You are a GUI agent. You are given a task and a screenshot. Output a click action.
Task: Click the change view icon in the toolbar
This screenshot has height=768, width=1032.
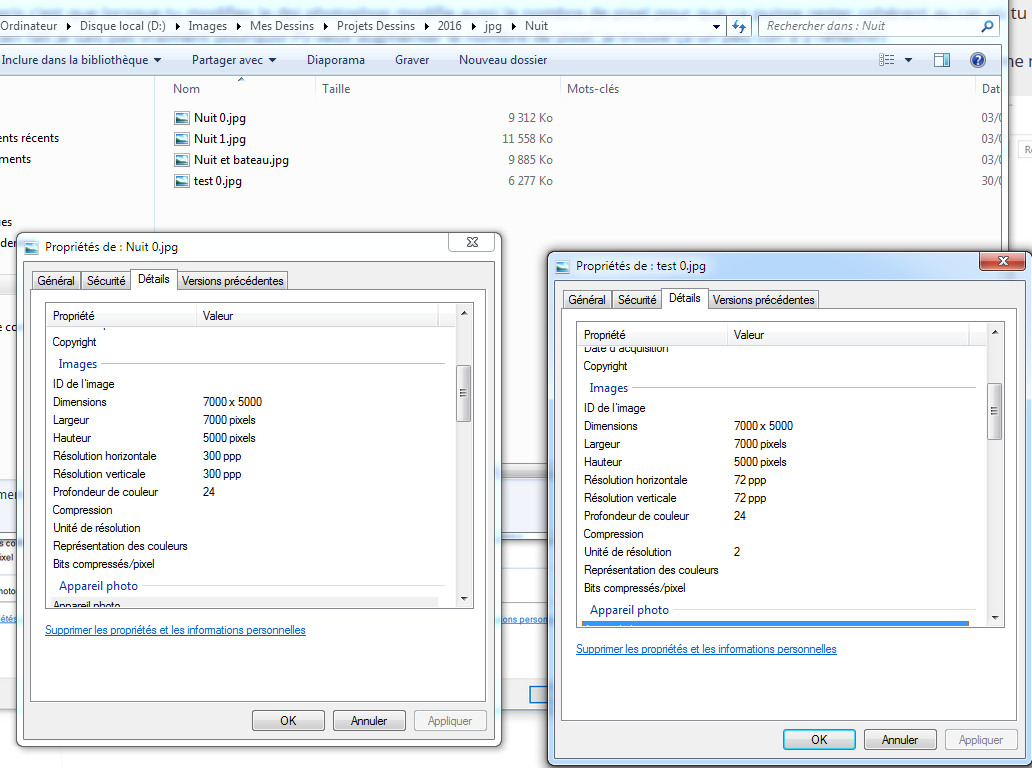click(887, 60)
